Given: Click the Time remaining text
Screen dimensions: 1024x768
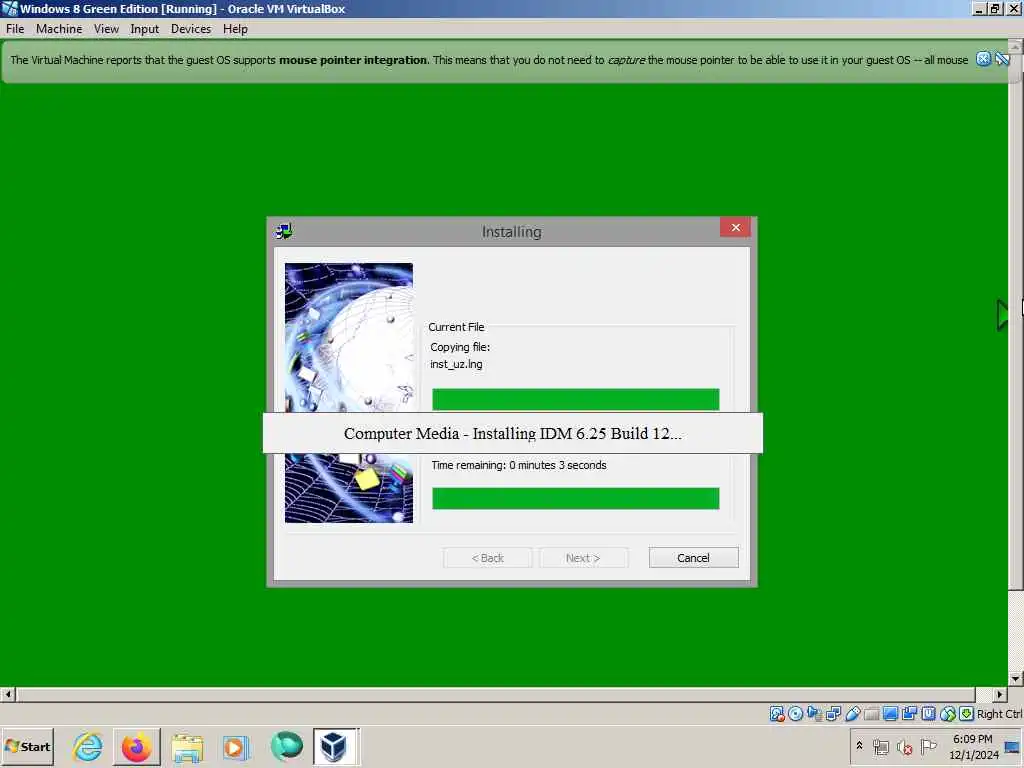Looking at the screenshot, I should (x=519, y=465).
